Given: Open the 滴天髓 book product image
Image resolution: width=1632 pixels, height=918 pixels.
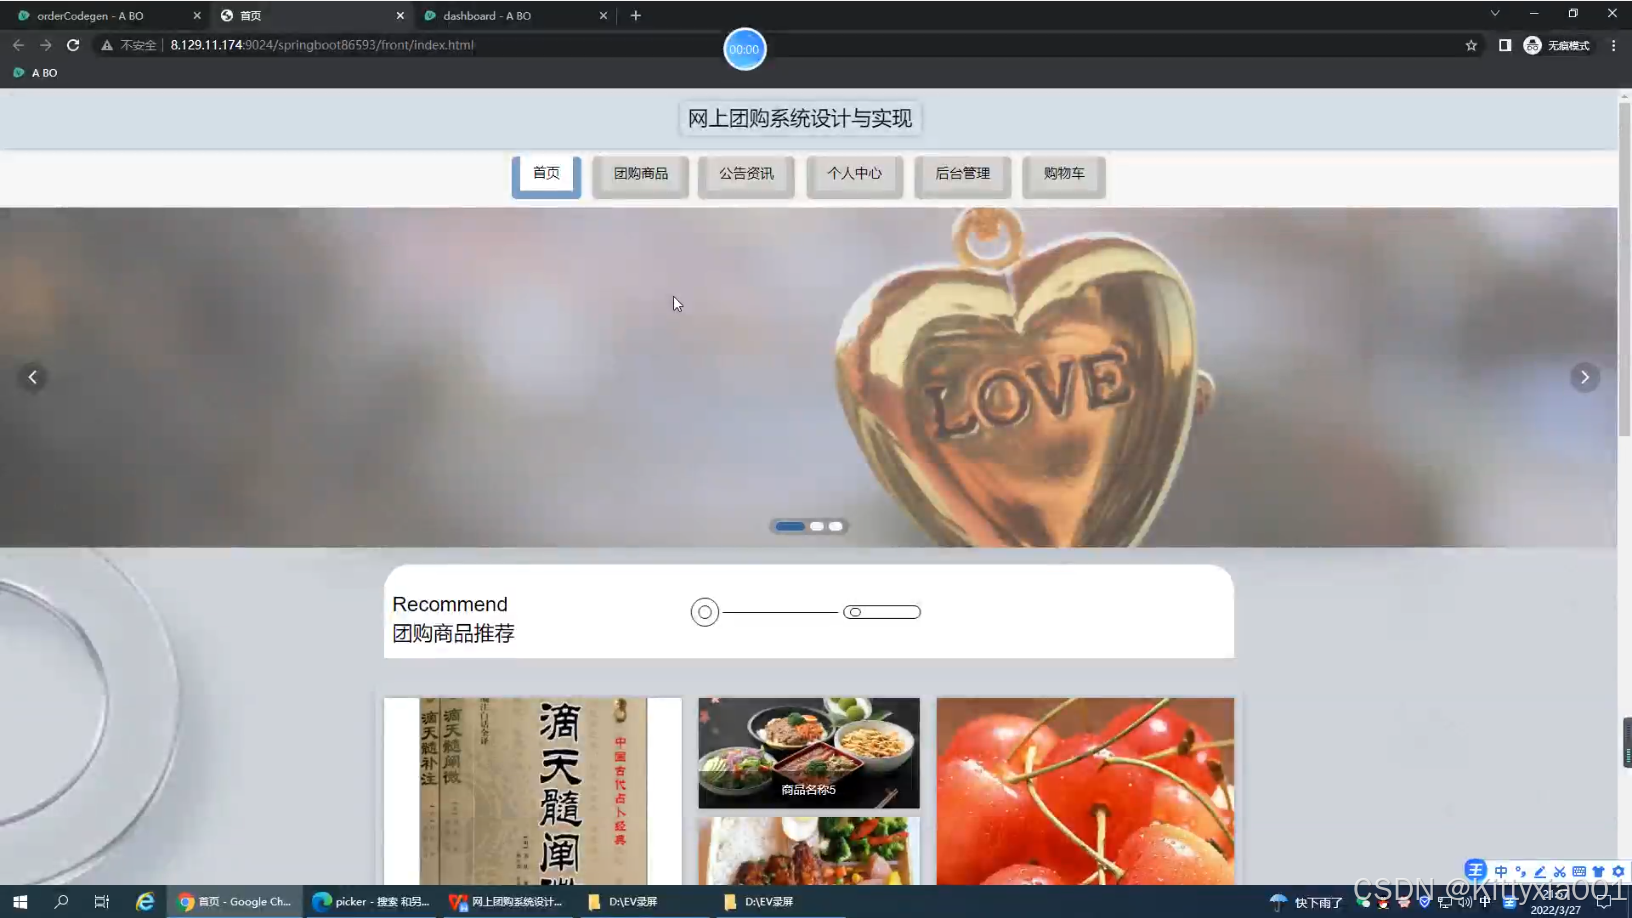Looking at the screenshot, I should [x=533, y=791].
